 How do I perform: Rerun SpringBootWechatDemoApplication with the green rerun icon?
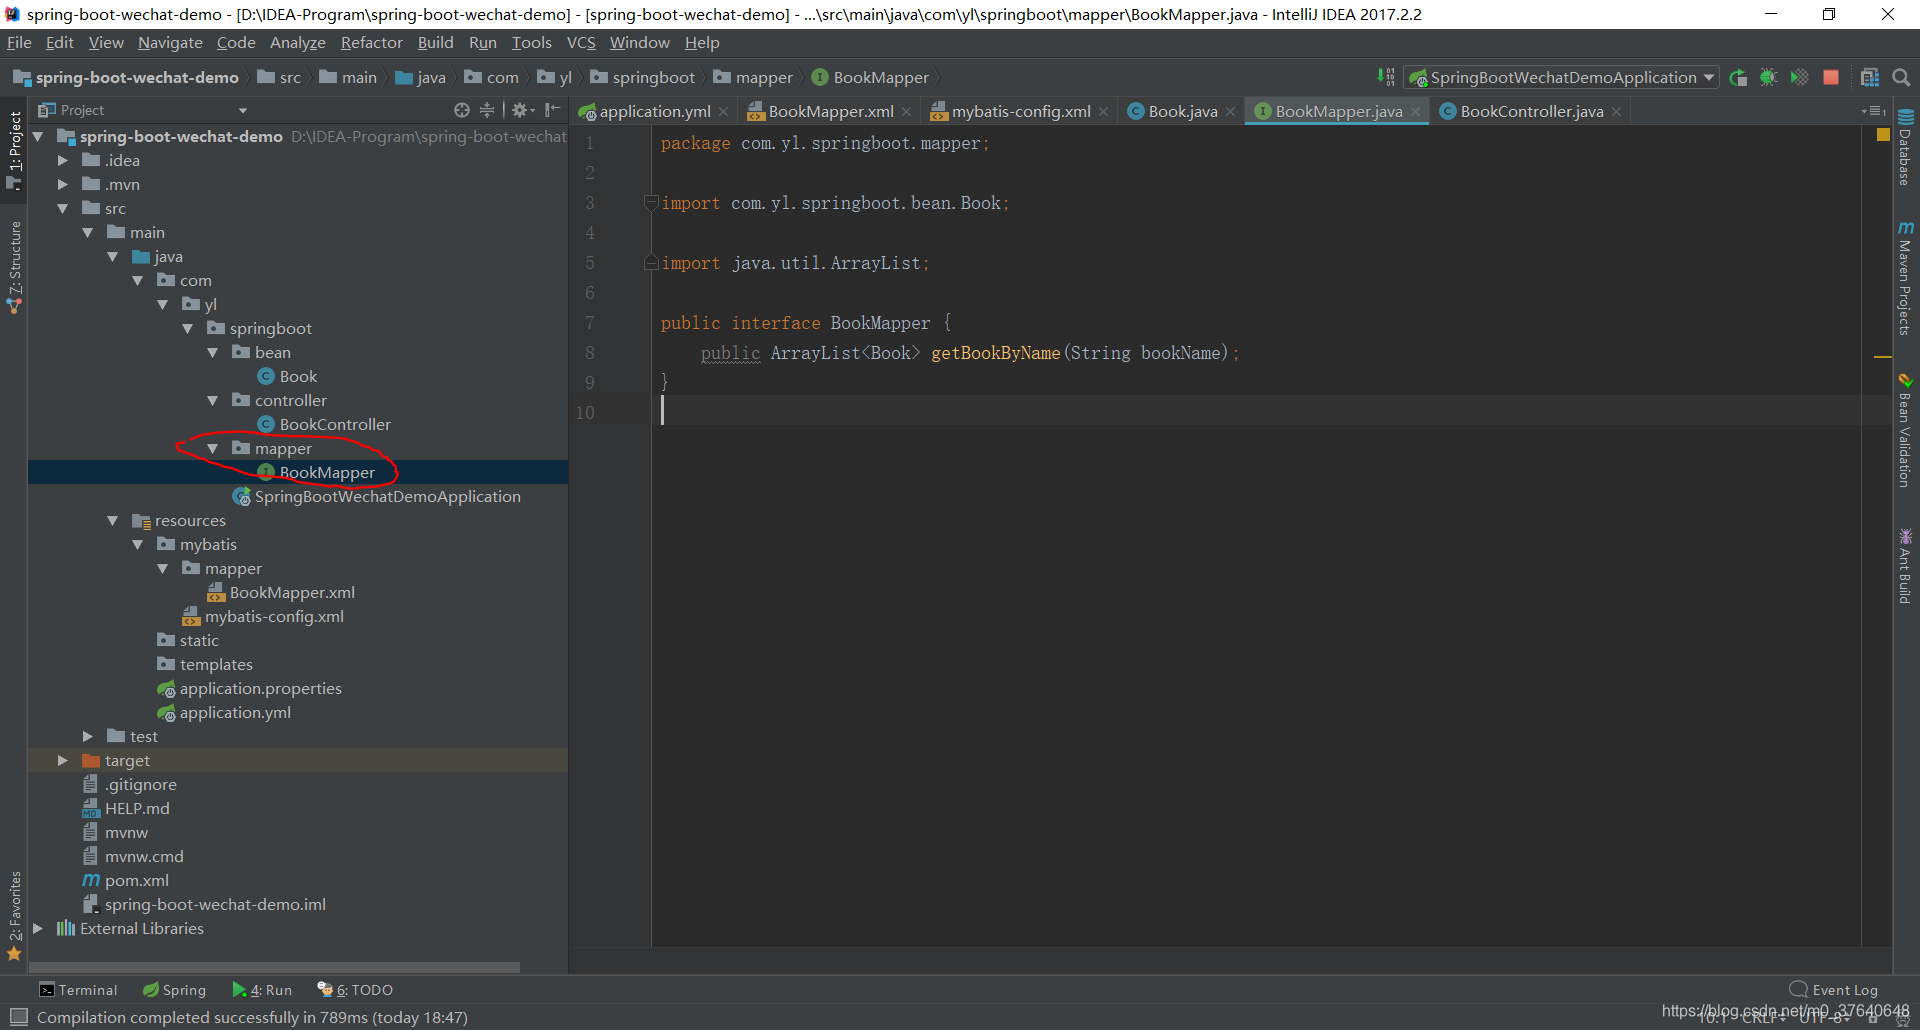(1738, 77)
